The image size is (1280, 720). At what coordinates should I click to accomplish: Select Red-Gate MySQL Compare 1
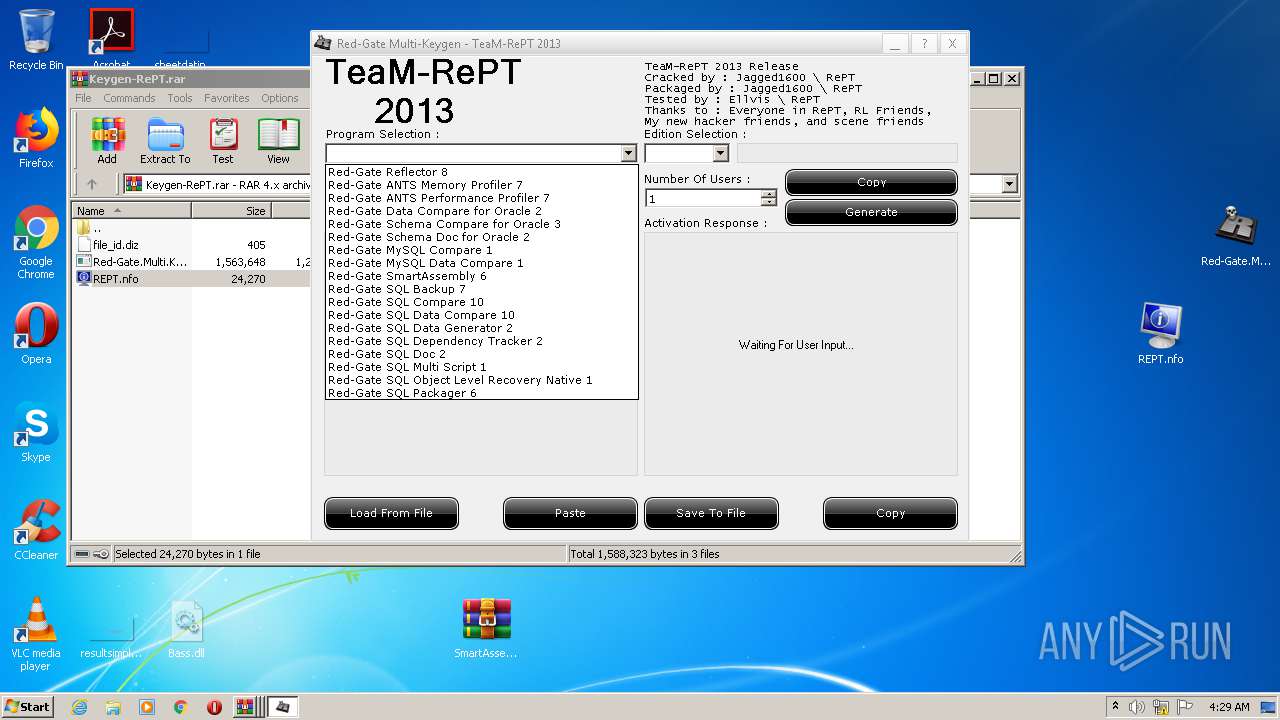click(x=482, y=250)
